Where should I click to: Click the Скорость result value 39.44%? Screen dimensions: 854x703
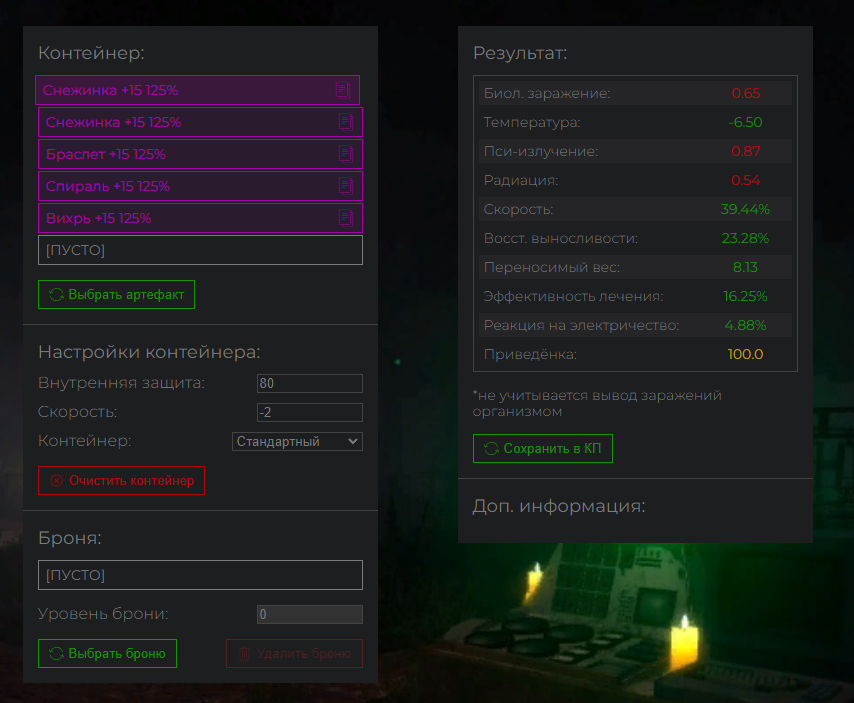click(x=745, y=209)
